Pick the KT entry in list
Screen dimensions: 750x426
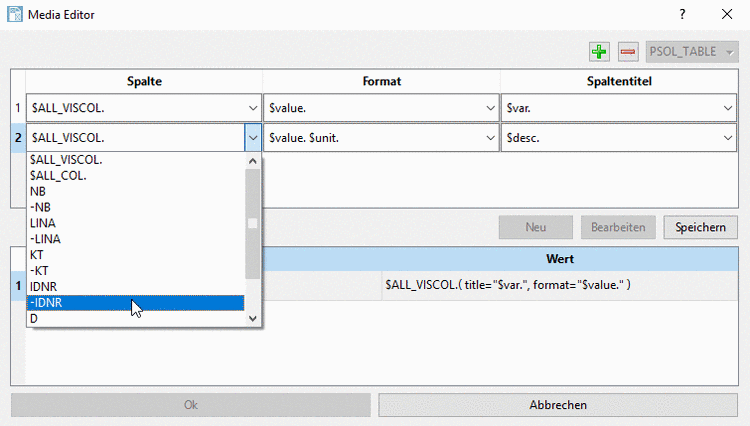135,254
